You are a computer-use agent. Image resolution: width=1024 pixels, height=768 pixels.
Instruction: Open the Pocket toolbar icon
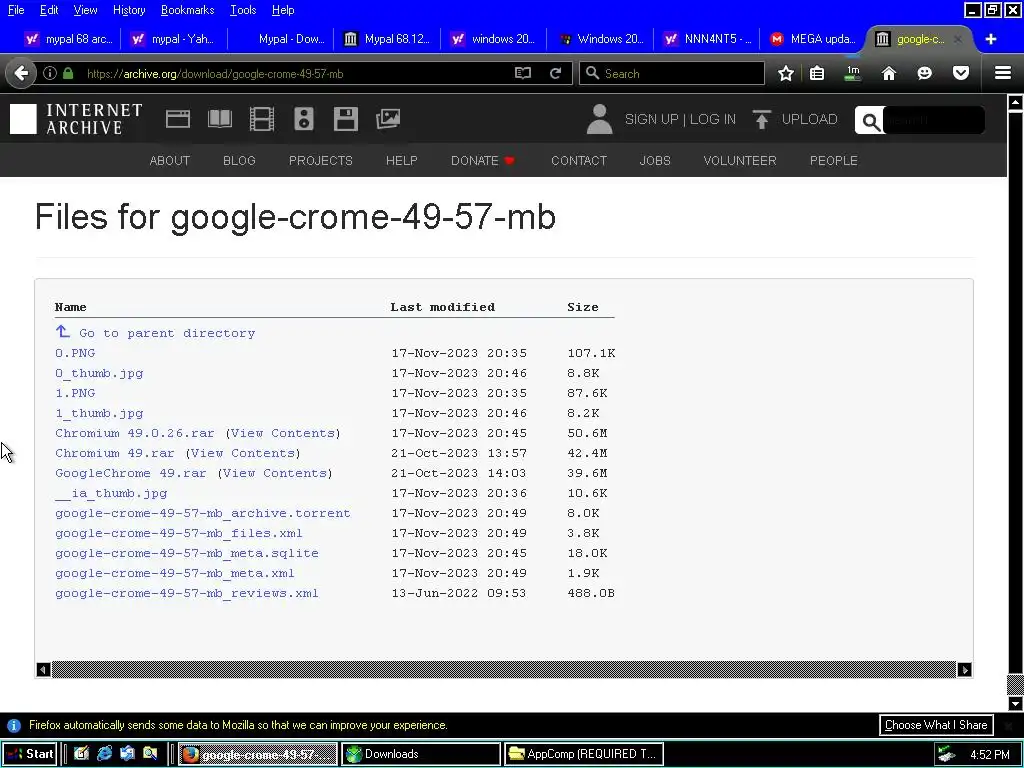tap(961, 73)
